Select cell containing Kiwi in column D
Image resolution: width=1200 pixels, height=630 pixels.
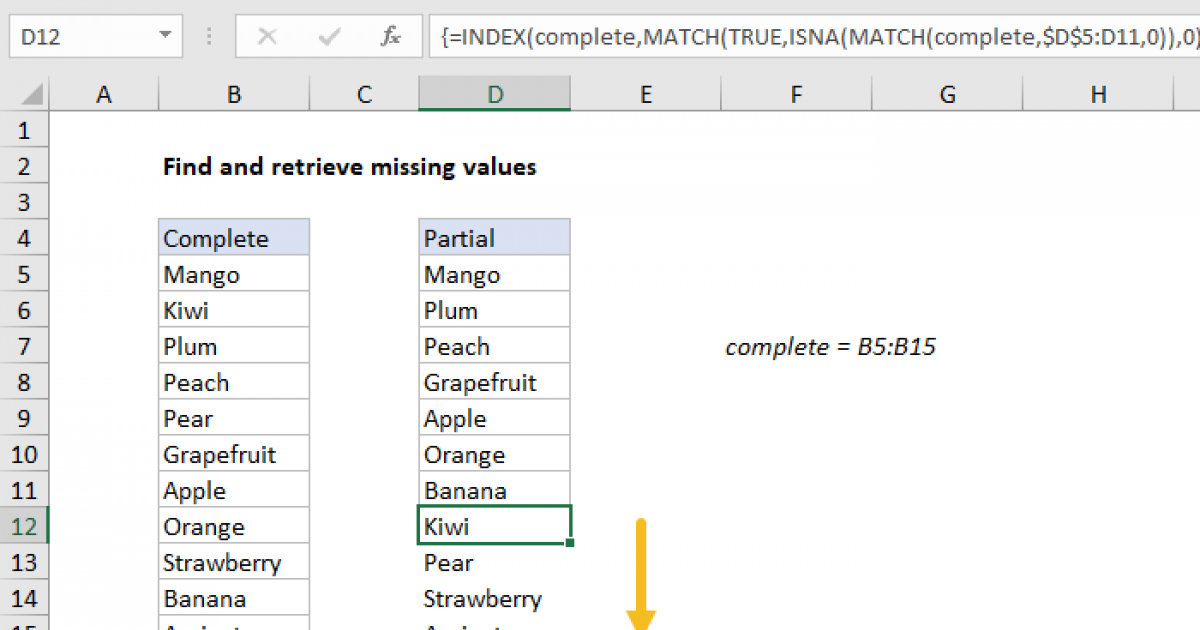(494, 525)
